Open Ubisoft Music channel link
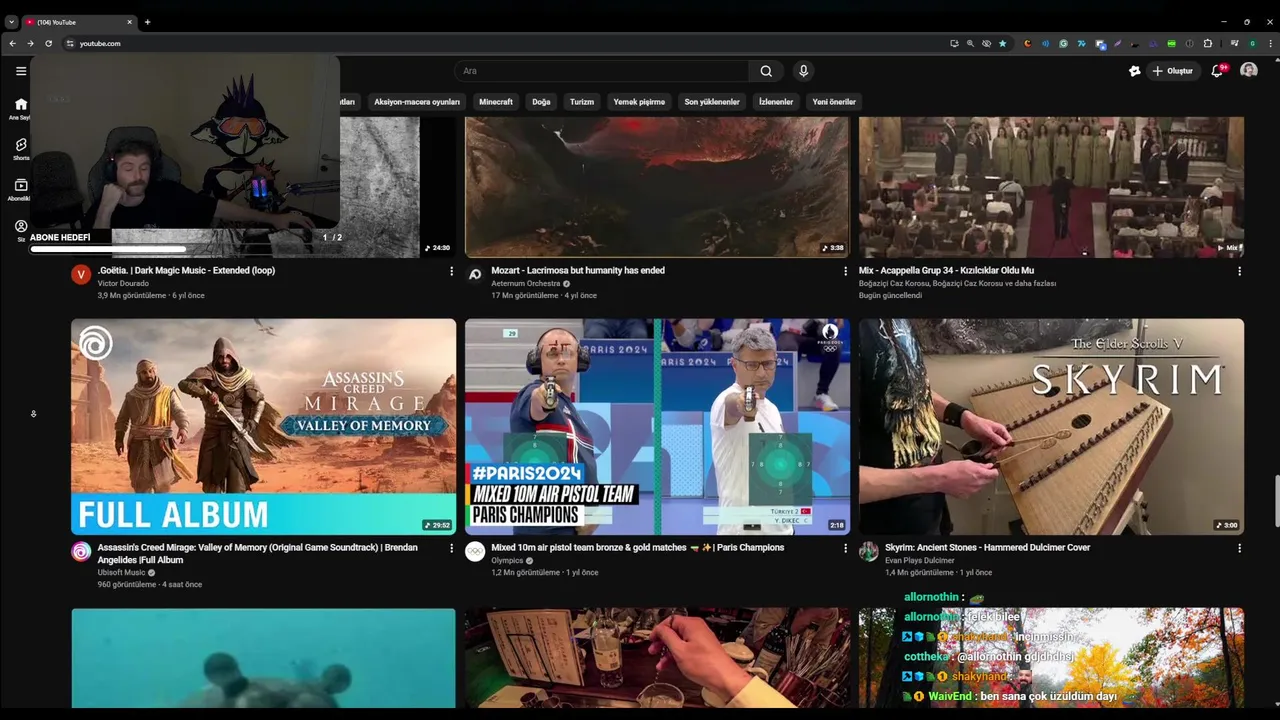The height and width of the screenshot is (720, 1280). click(x=121, y=573)
